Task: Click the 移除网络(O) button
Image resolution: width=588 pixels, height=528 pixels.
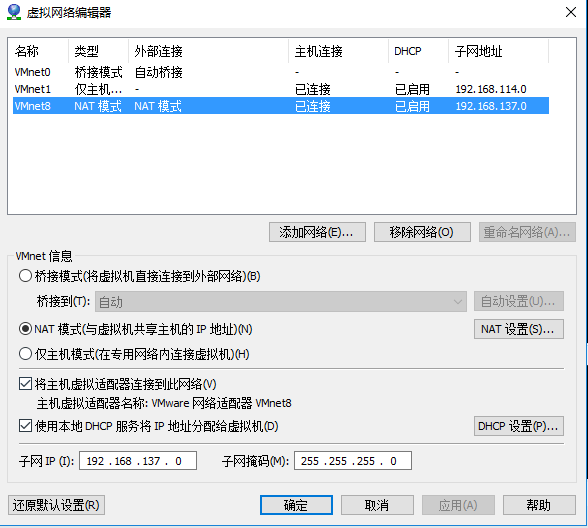Action: click(x=422, y=232)
